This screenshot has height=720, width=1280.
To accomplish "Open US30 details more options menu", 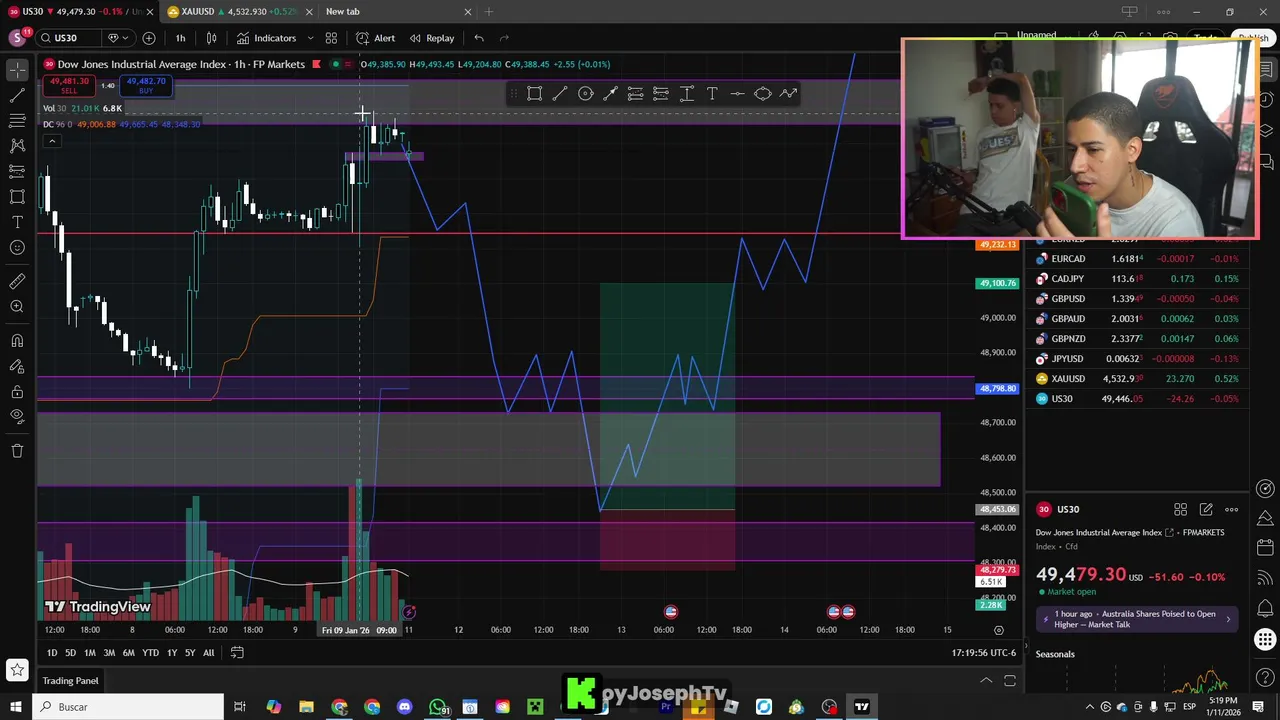I will (1231, 510).
